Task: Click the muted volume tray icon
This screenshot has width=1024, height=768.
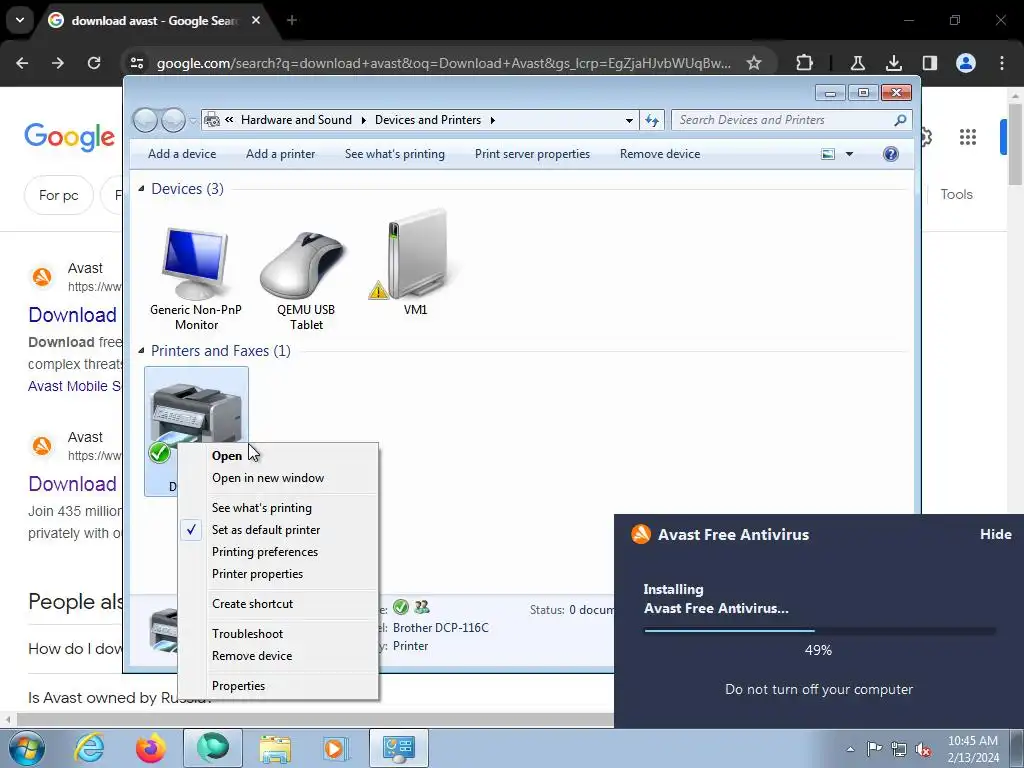Action: pos(923,749)
